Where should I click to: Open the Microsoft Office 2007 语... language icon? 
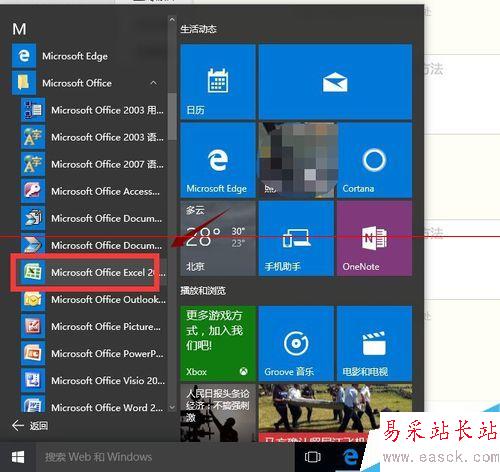33,164
